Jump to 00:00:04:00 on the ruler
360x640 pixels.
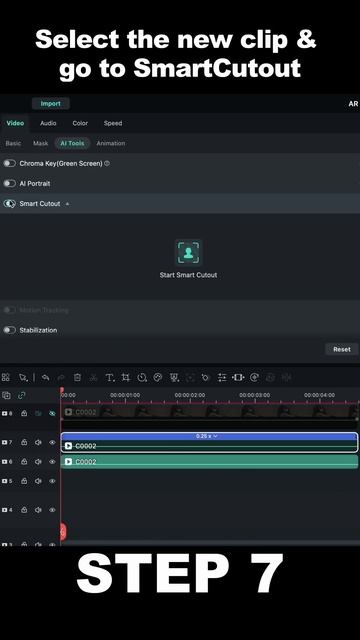[319, 395]
